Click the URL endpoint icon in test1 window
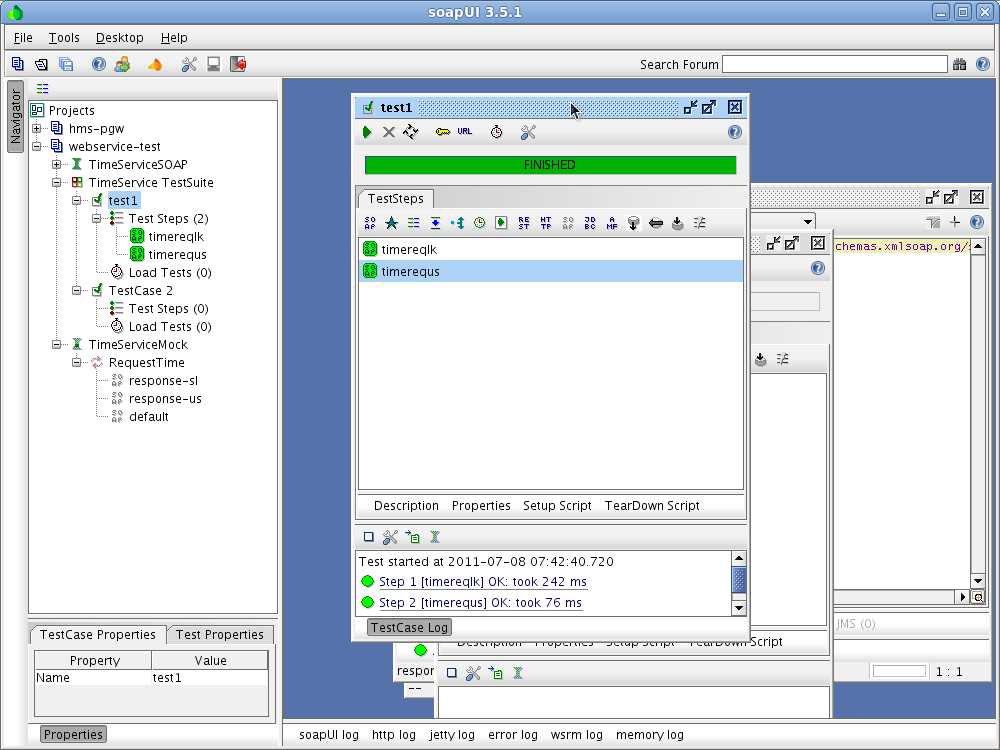The image size is (1000, 750). (464, 131)
